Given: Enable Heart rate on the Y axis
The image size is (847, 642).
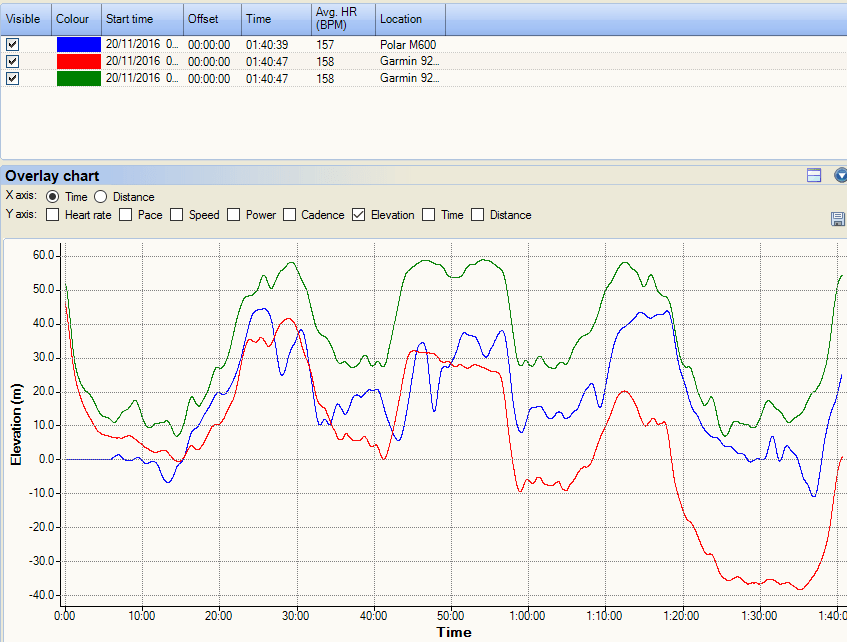Looking at the screenshot, I should pos(52,214).
